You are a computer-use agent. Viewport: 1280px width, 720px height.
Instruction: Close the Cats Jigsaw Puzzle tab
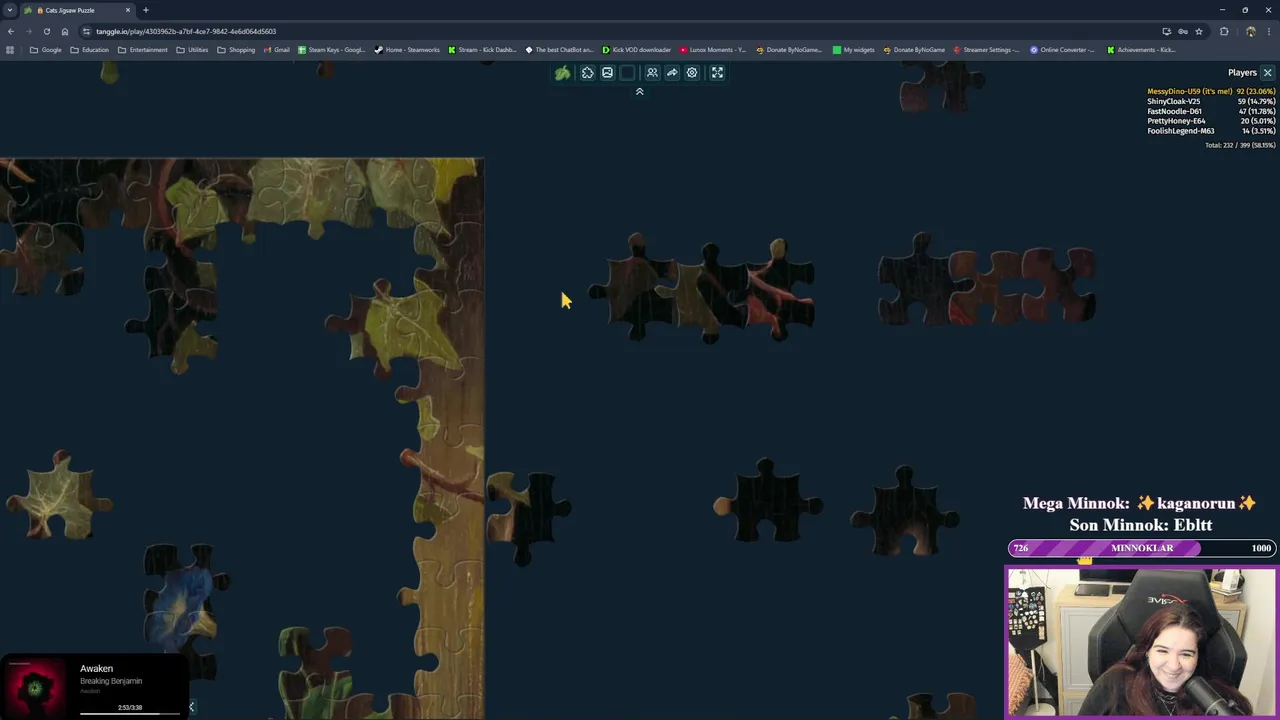tap(127, 10)
